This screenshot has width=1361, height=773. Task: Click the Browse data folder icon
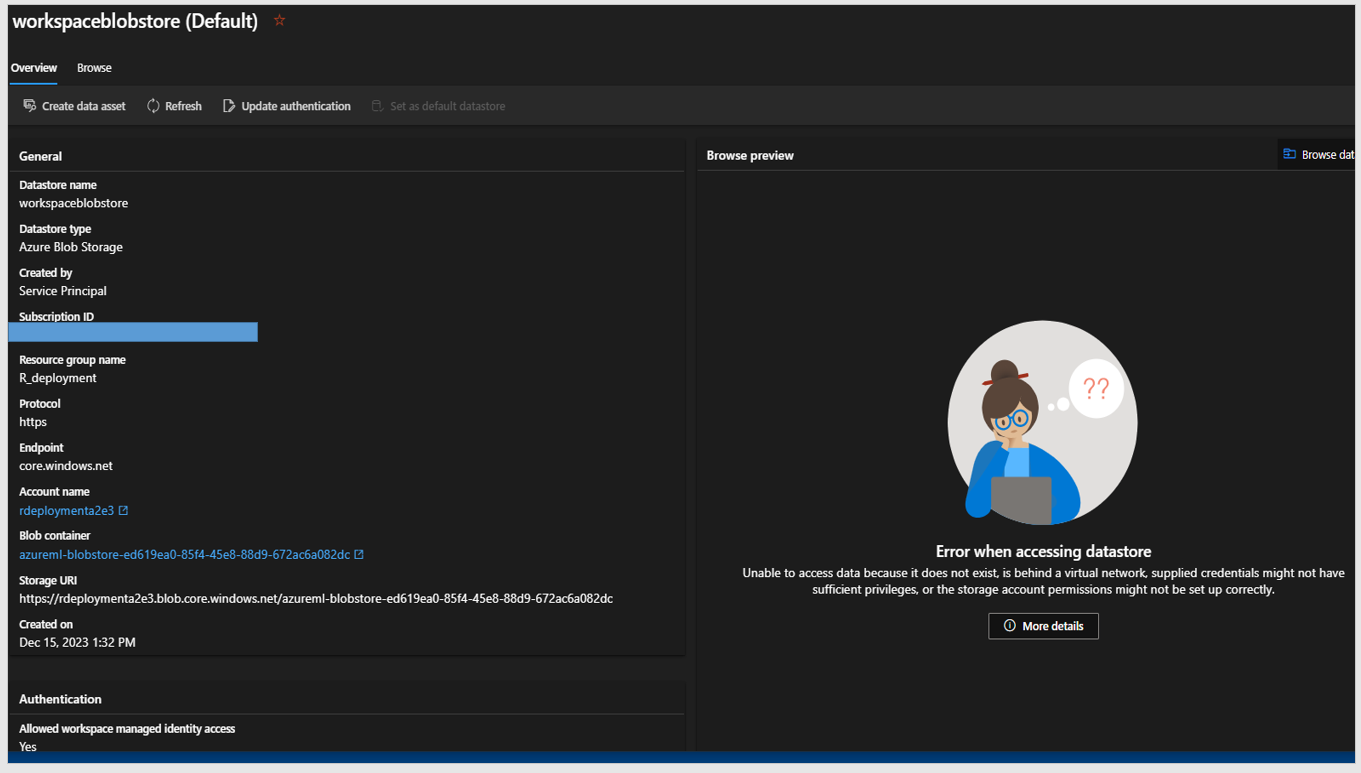1290,153
